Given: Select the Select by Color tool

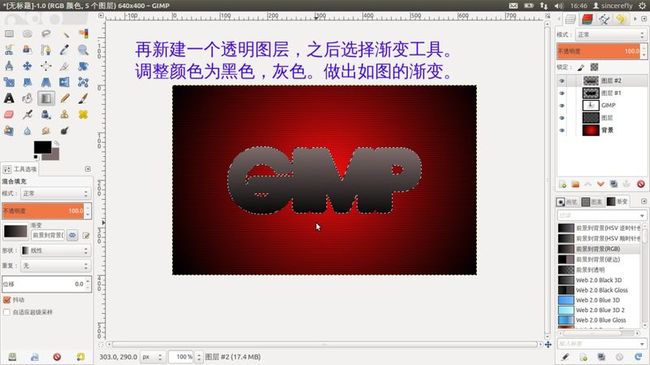Looking at the screenshot, I should click(83, 34).
